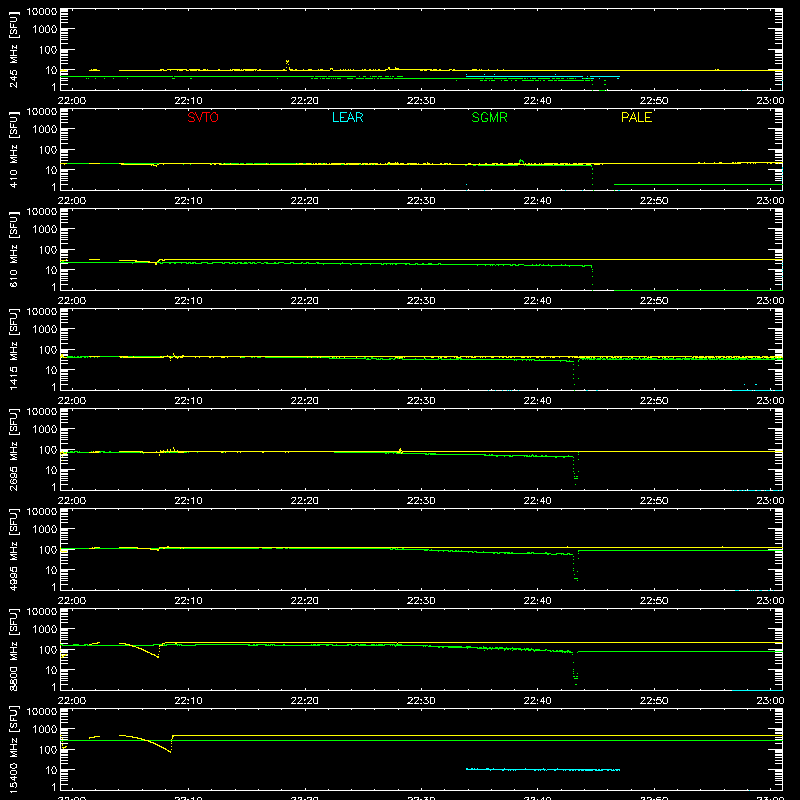Click 22:50 label under the 2695 MHz panel

click(654, 501)
